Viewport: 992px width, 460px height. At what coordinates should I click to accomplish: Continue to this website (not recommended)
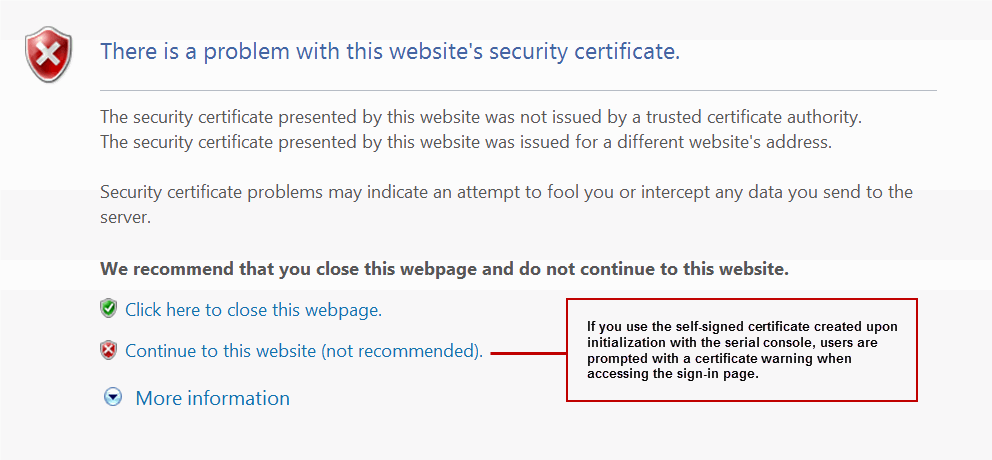click(304, 351)
